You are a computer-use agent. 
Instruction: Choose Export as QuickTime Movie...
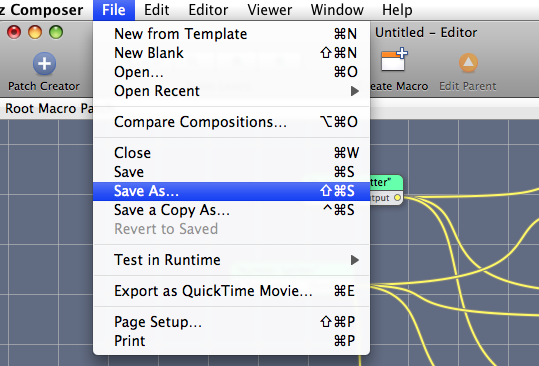tap(231, 291)
